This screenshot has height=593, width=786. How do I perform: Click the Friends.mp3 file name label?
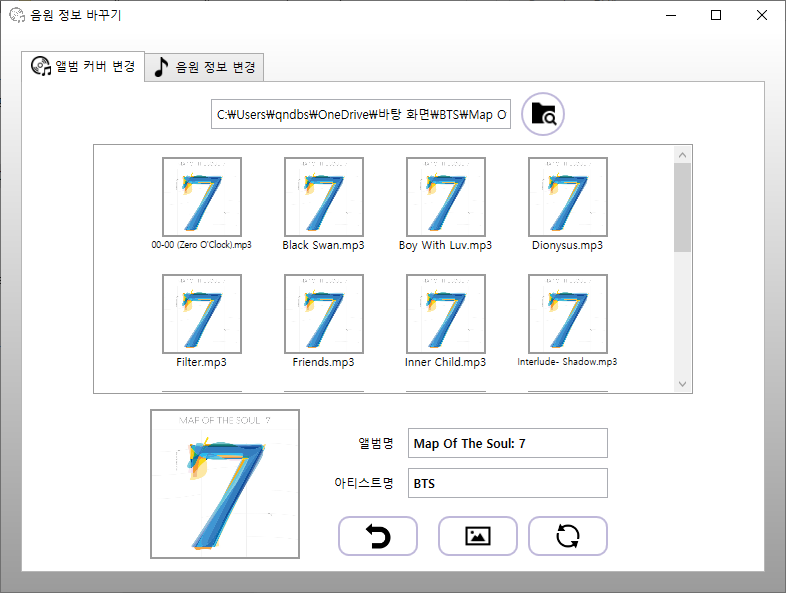(323, 362)
